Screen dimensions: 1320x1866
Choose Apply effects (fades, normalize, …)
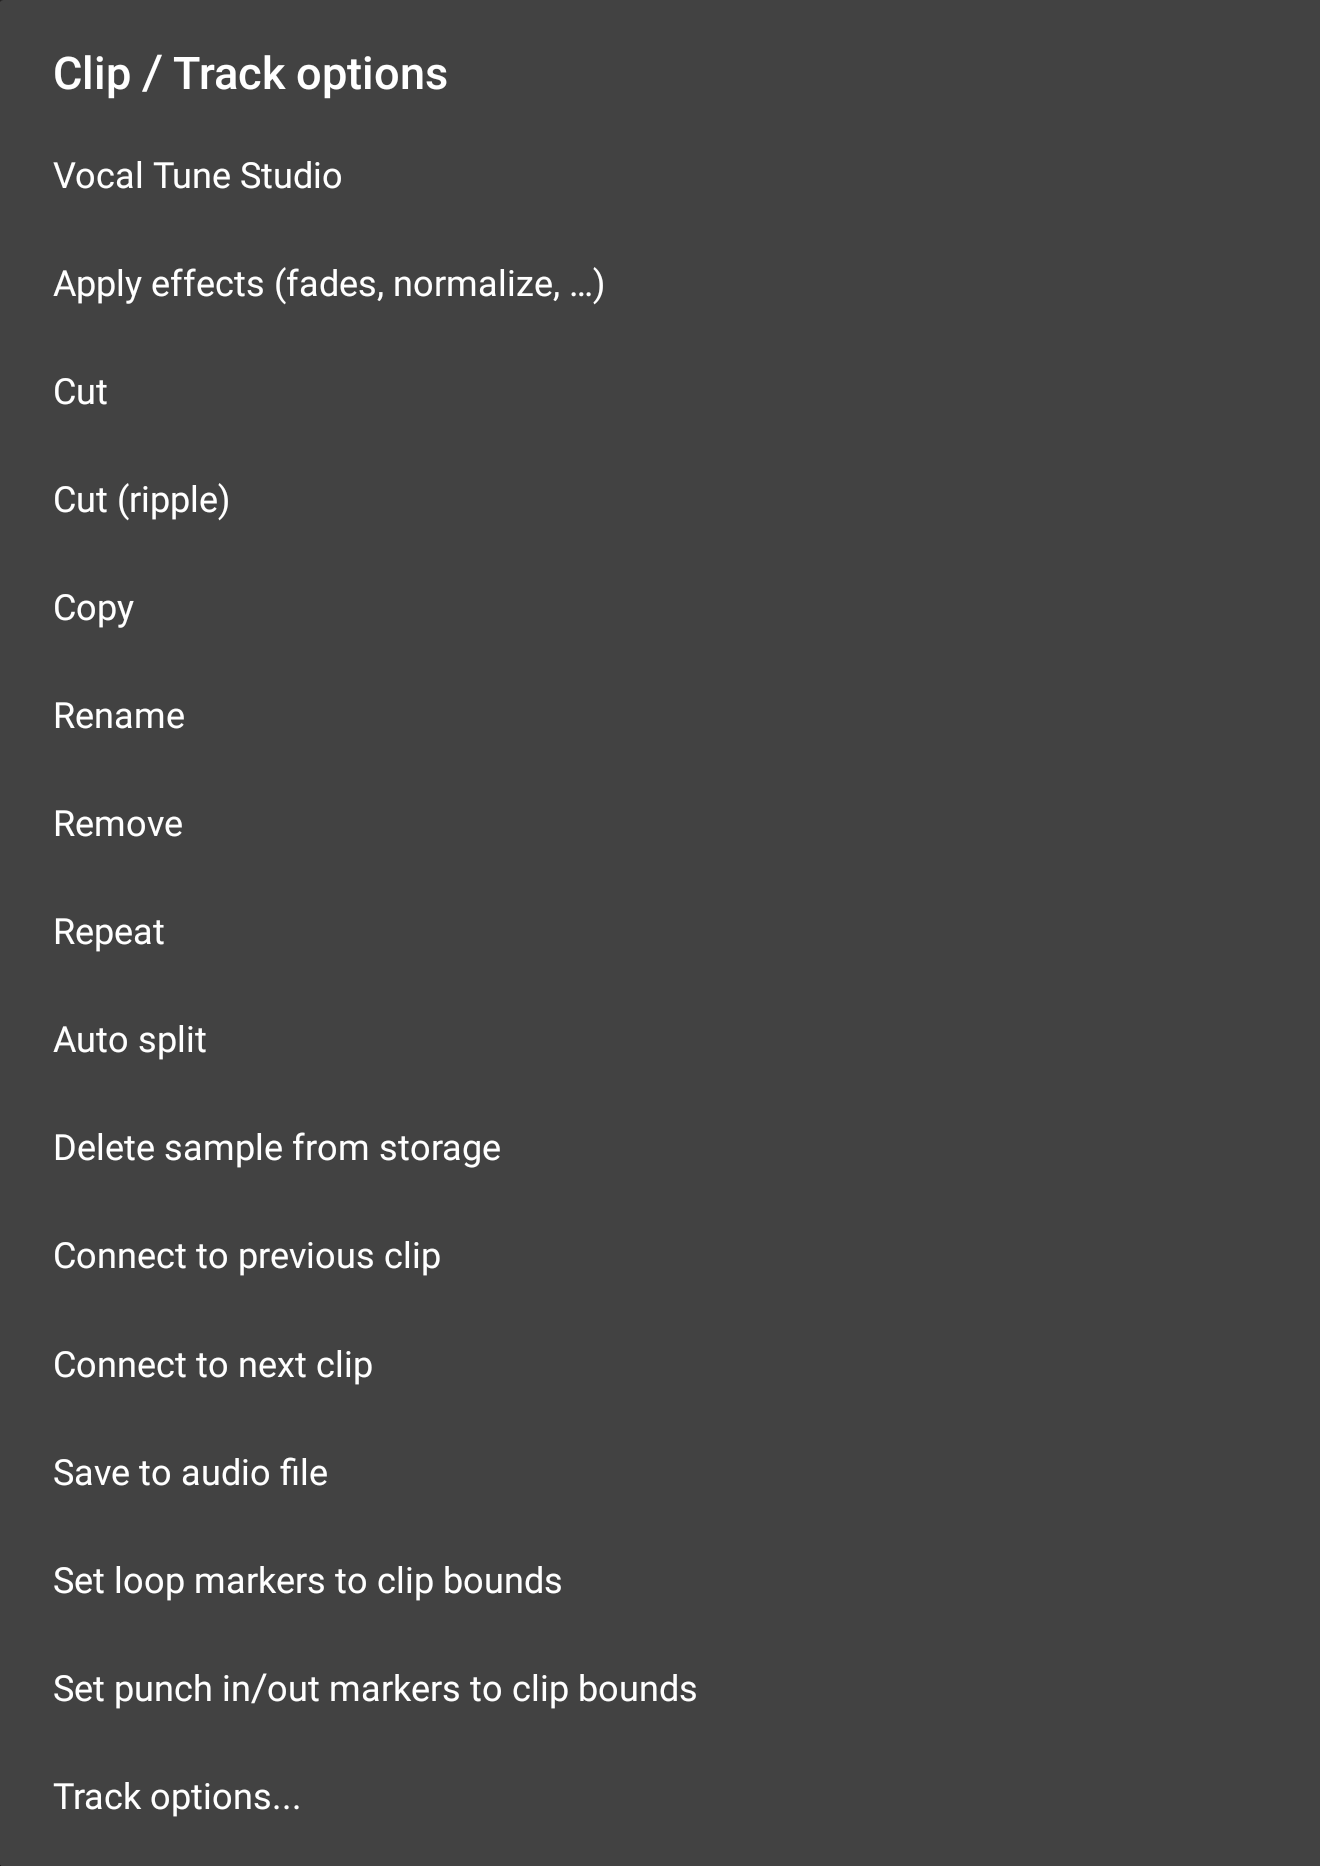point(329,284)
